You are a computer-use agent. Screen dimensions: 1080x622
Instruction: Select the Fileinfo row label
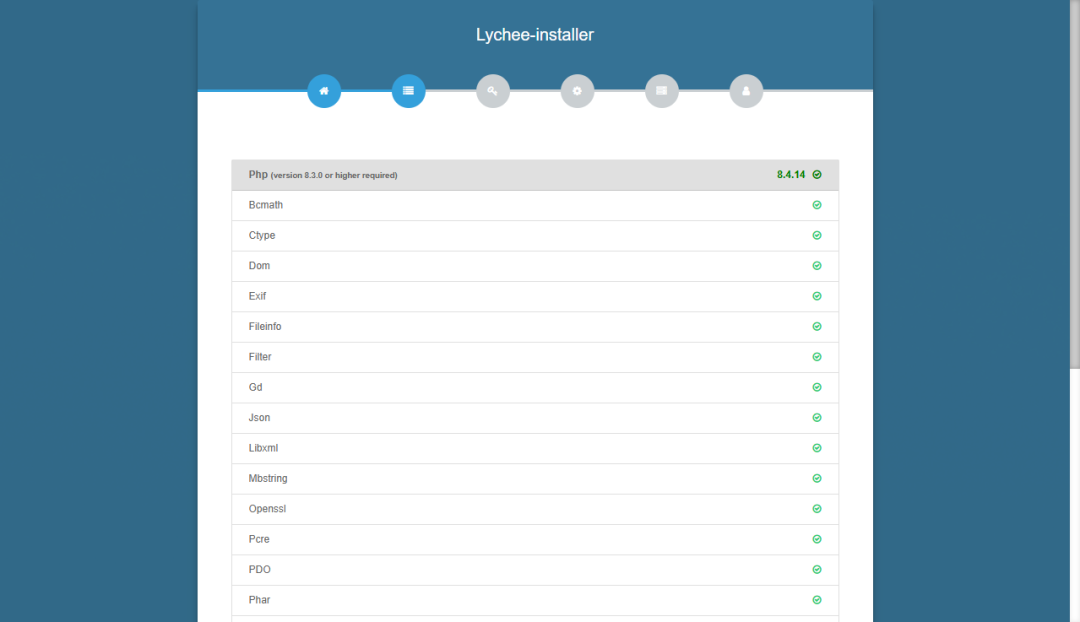click(265, 326)
